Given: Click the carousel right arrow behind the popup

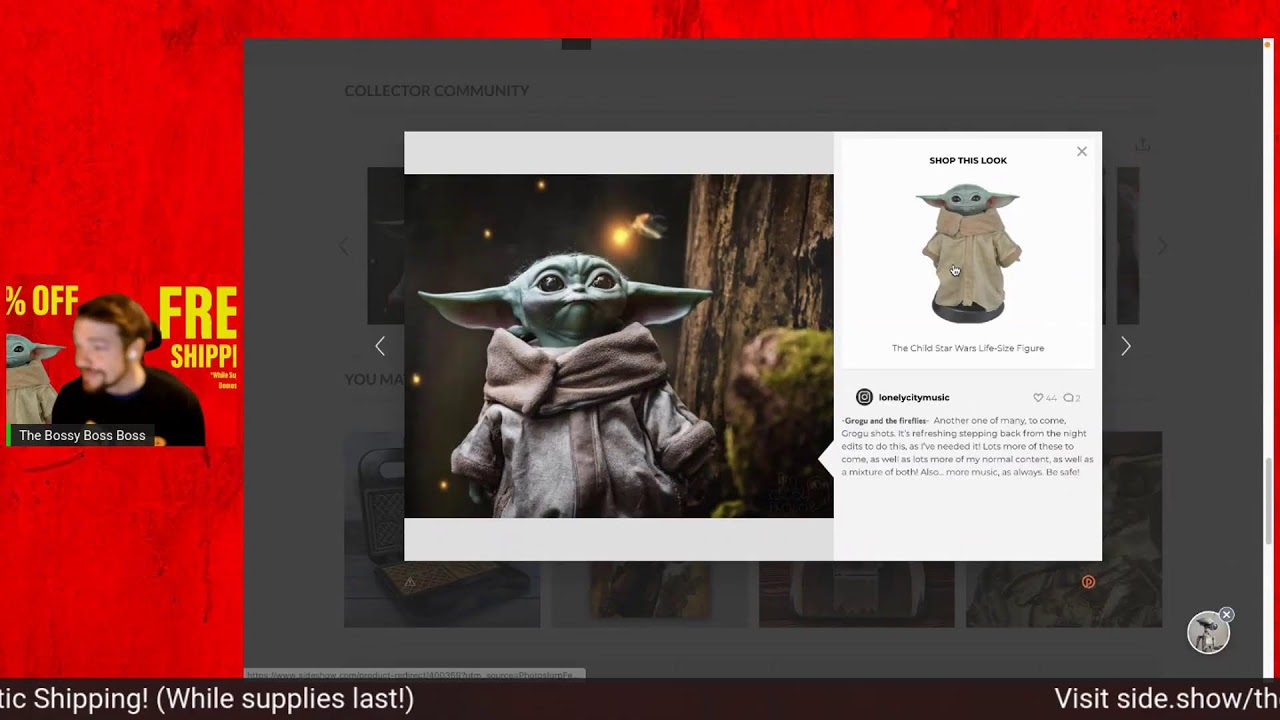Looking at the screenshot, I should pos(1162,246).
